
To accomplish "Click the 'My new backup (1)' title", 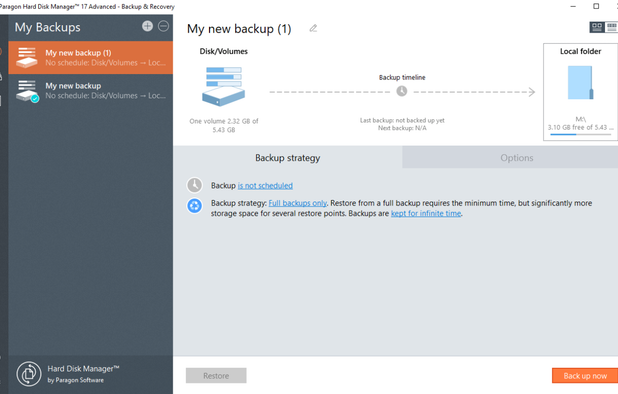I will [239, 29].
